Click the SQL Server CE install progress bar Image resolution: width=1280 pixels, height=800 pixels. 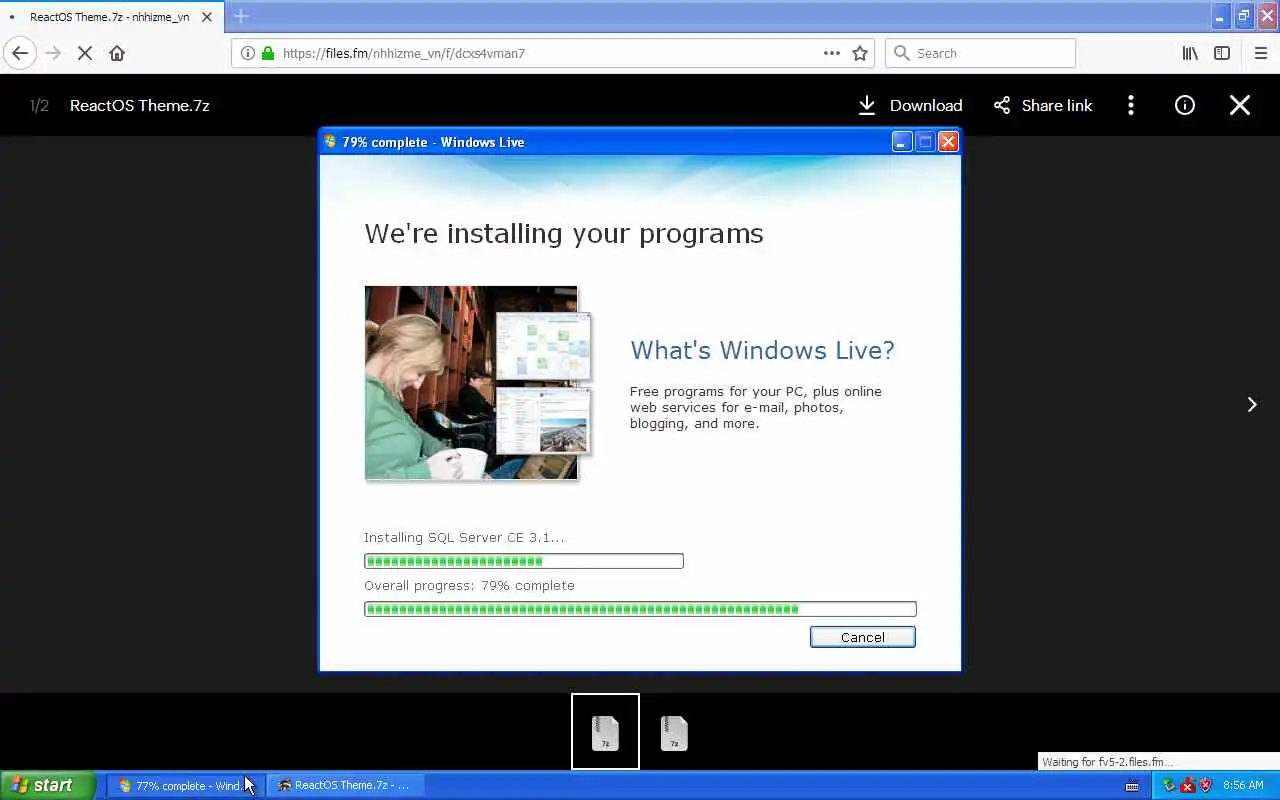(x=524, y=561)
